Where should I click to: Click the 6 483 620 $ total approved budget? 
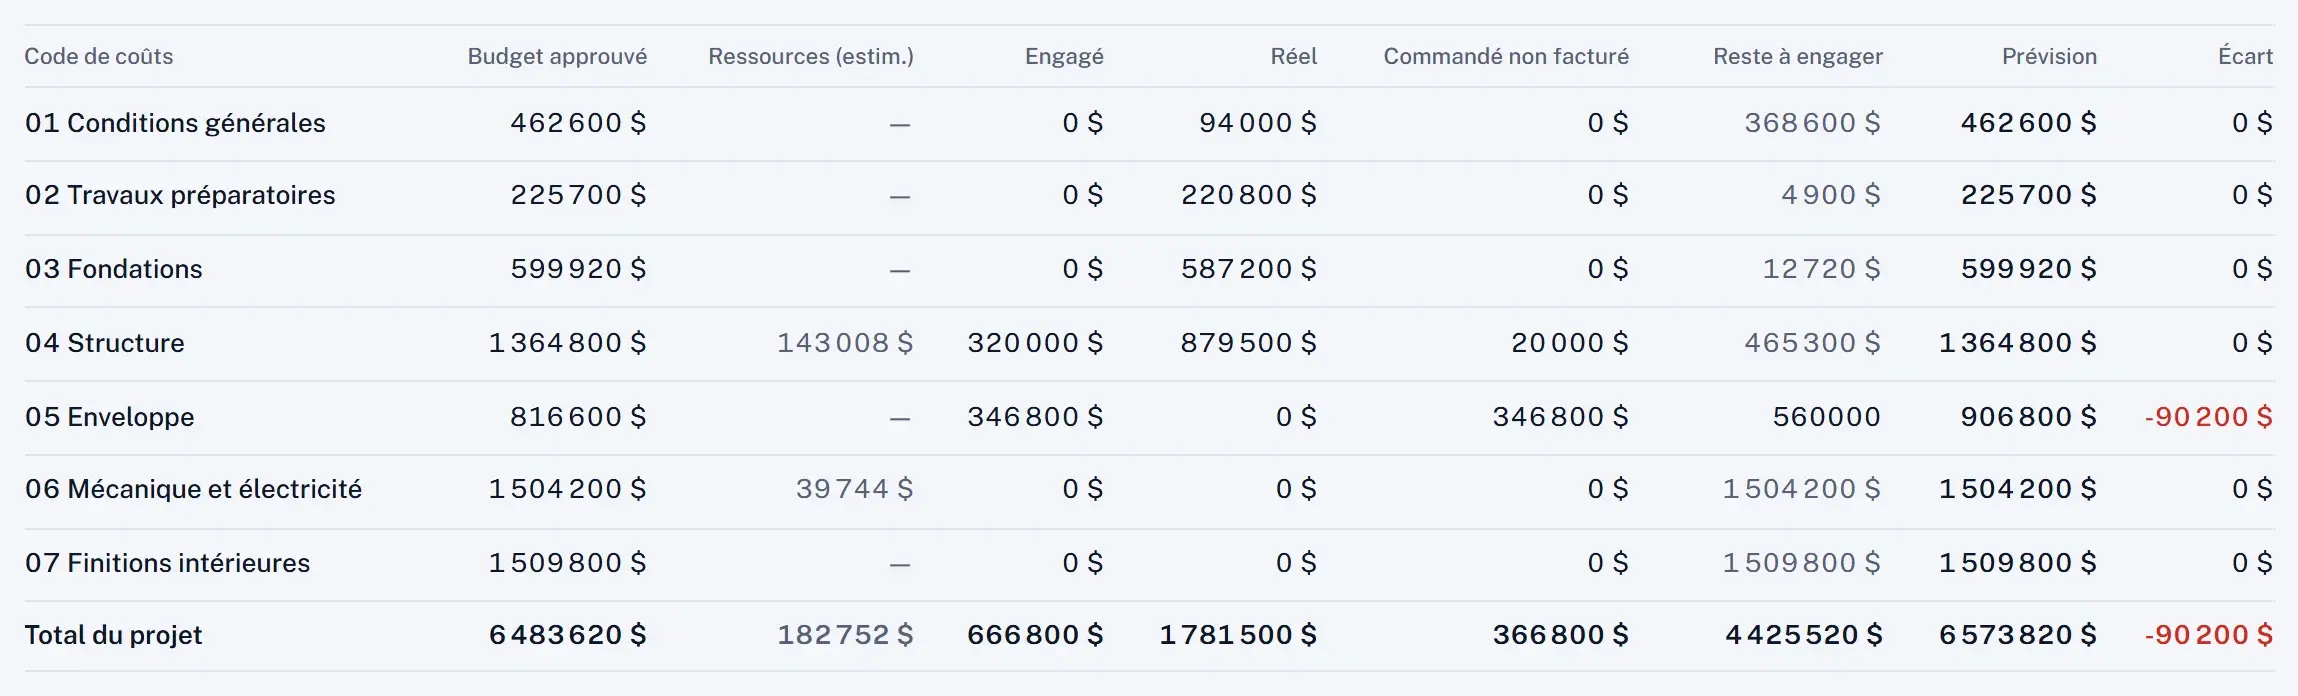pos(567,635)
